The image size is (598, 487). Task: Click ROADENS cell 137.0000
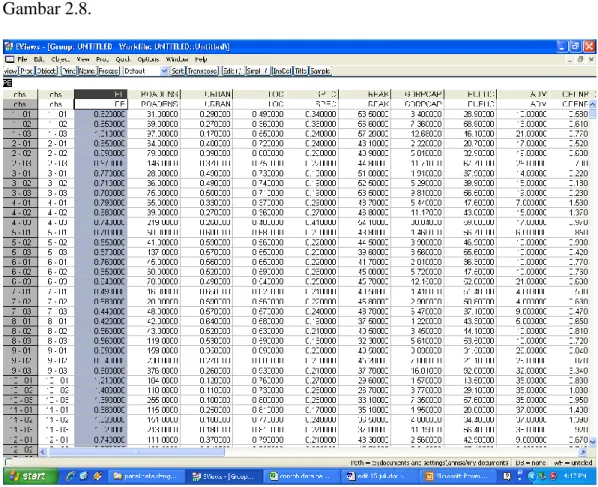(x=154, y=252)
